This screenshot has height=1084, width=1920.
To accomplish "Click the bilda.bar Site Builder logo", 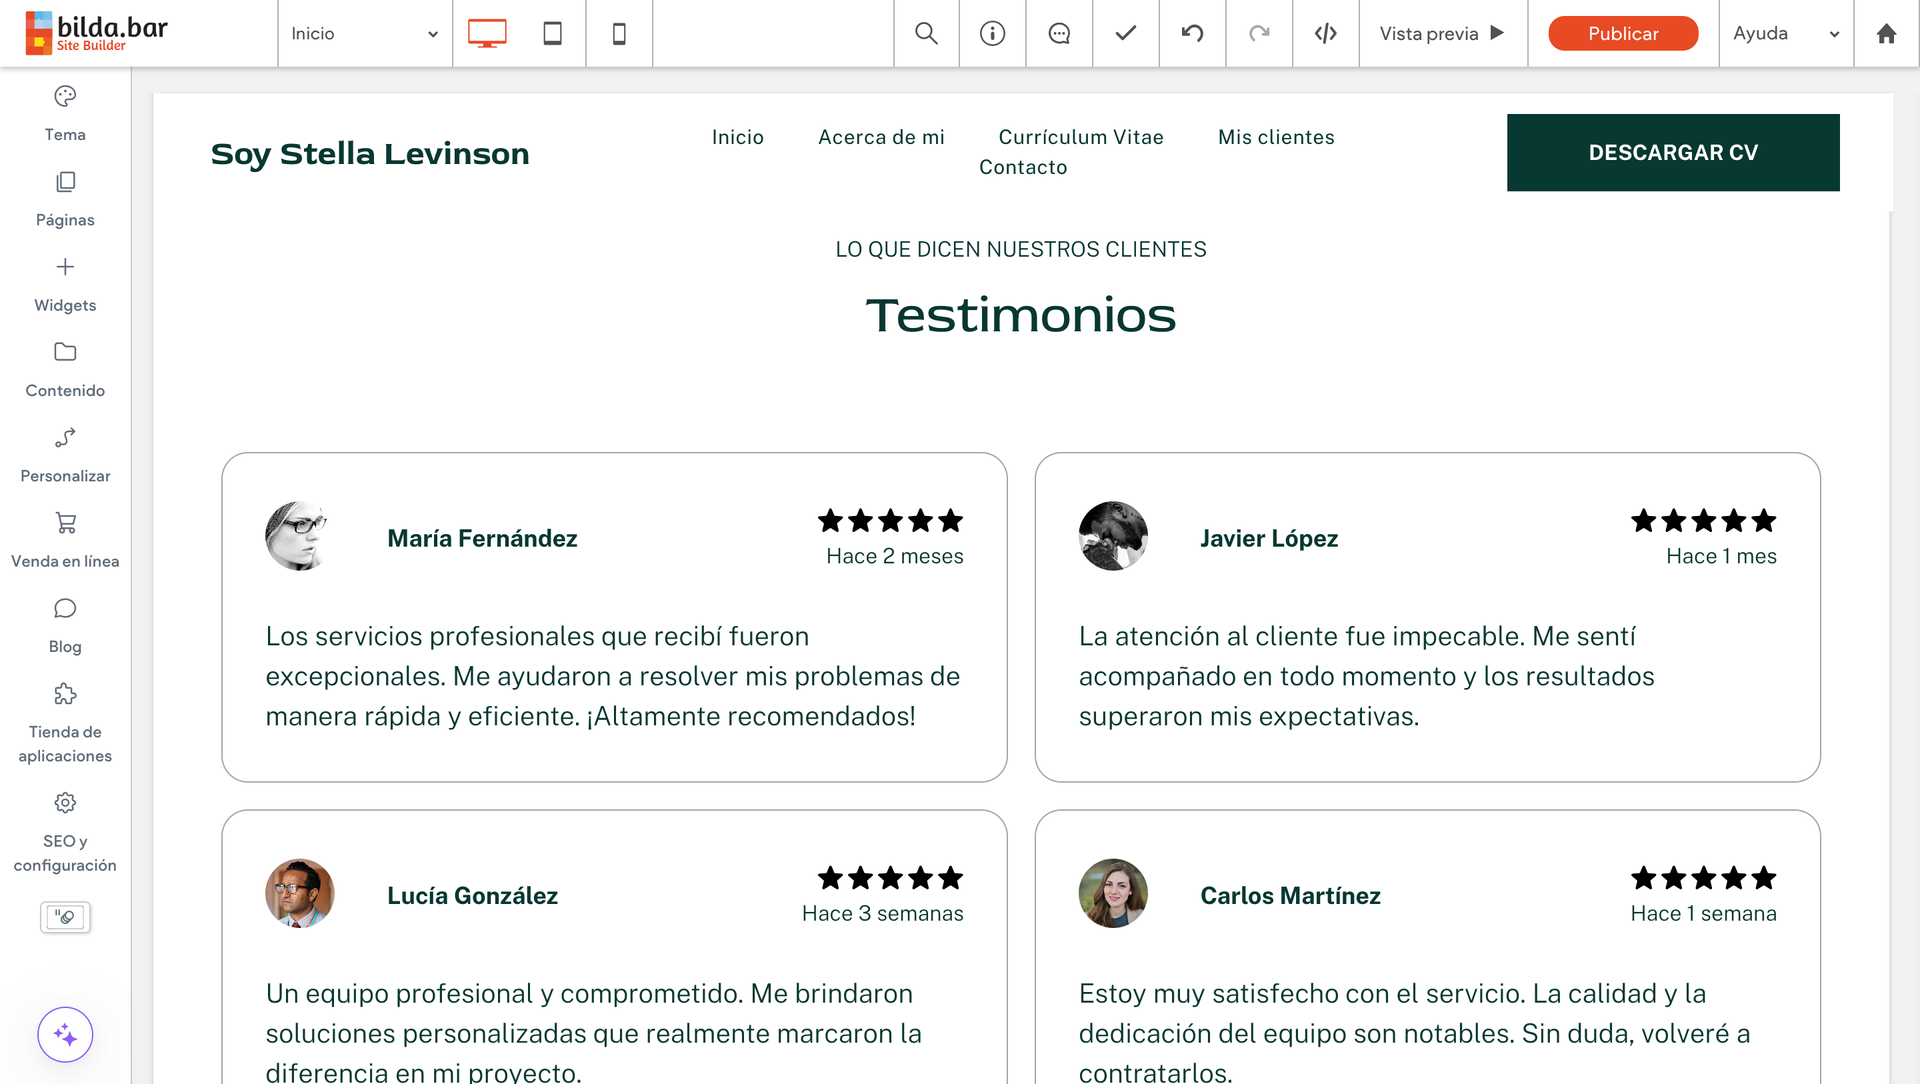I will 97,33.
